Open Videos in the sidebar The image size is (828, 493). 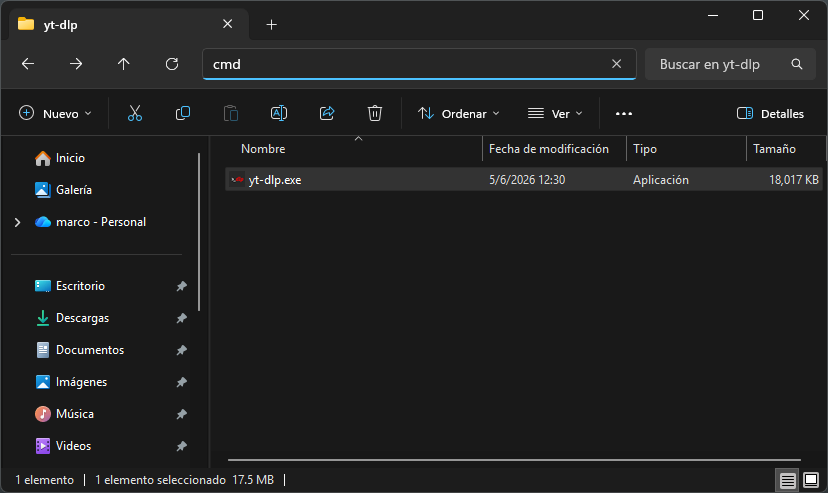(63, 445)
